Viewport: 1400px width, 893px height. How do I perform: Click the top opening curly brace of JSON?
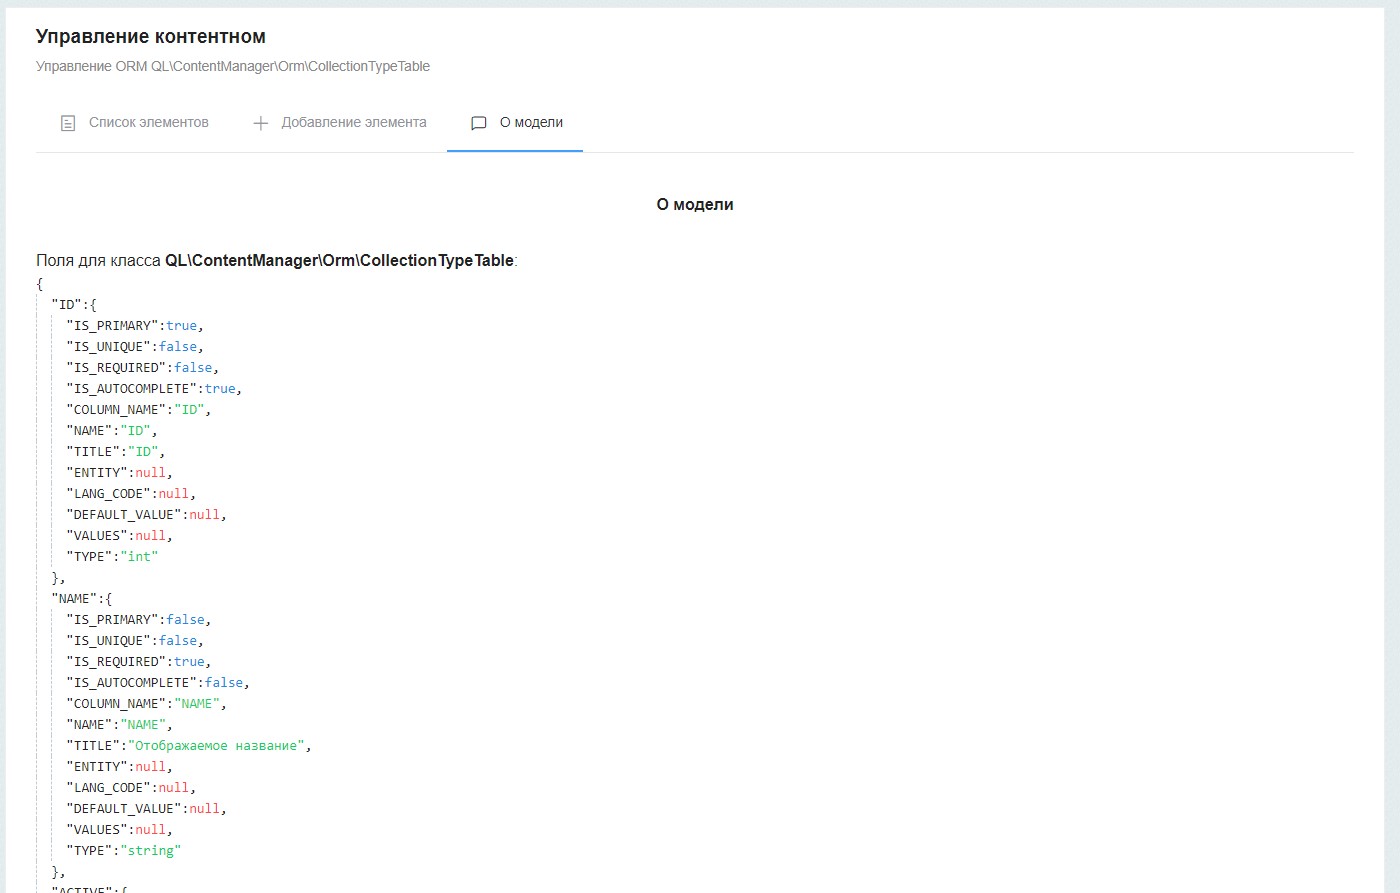pyautogui.click(x=40, y=284)
